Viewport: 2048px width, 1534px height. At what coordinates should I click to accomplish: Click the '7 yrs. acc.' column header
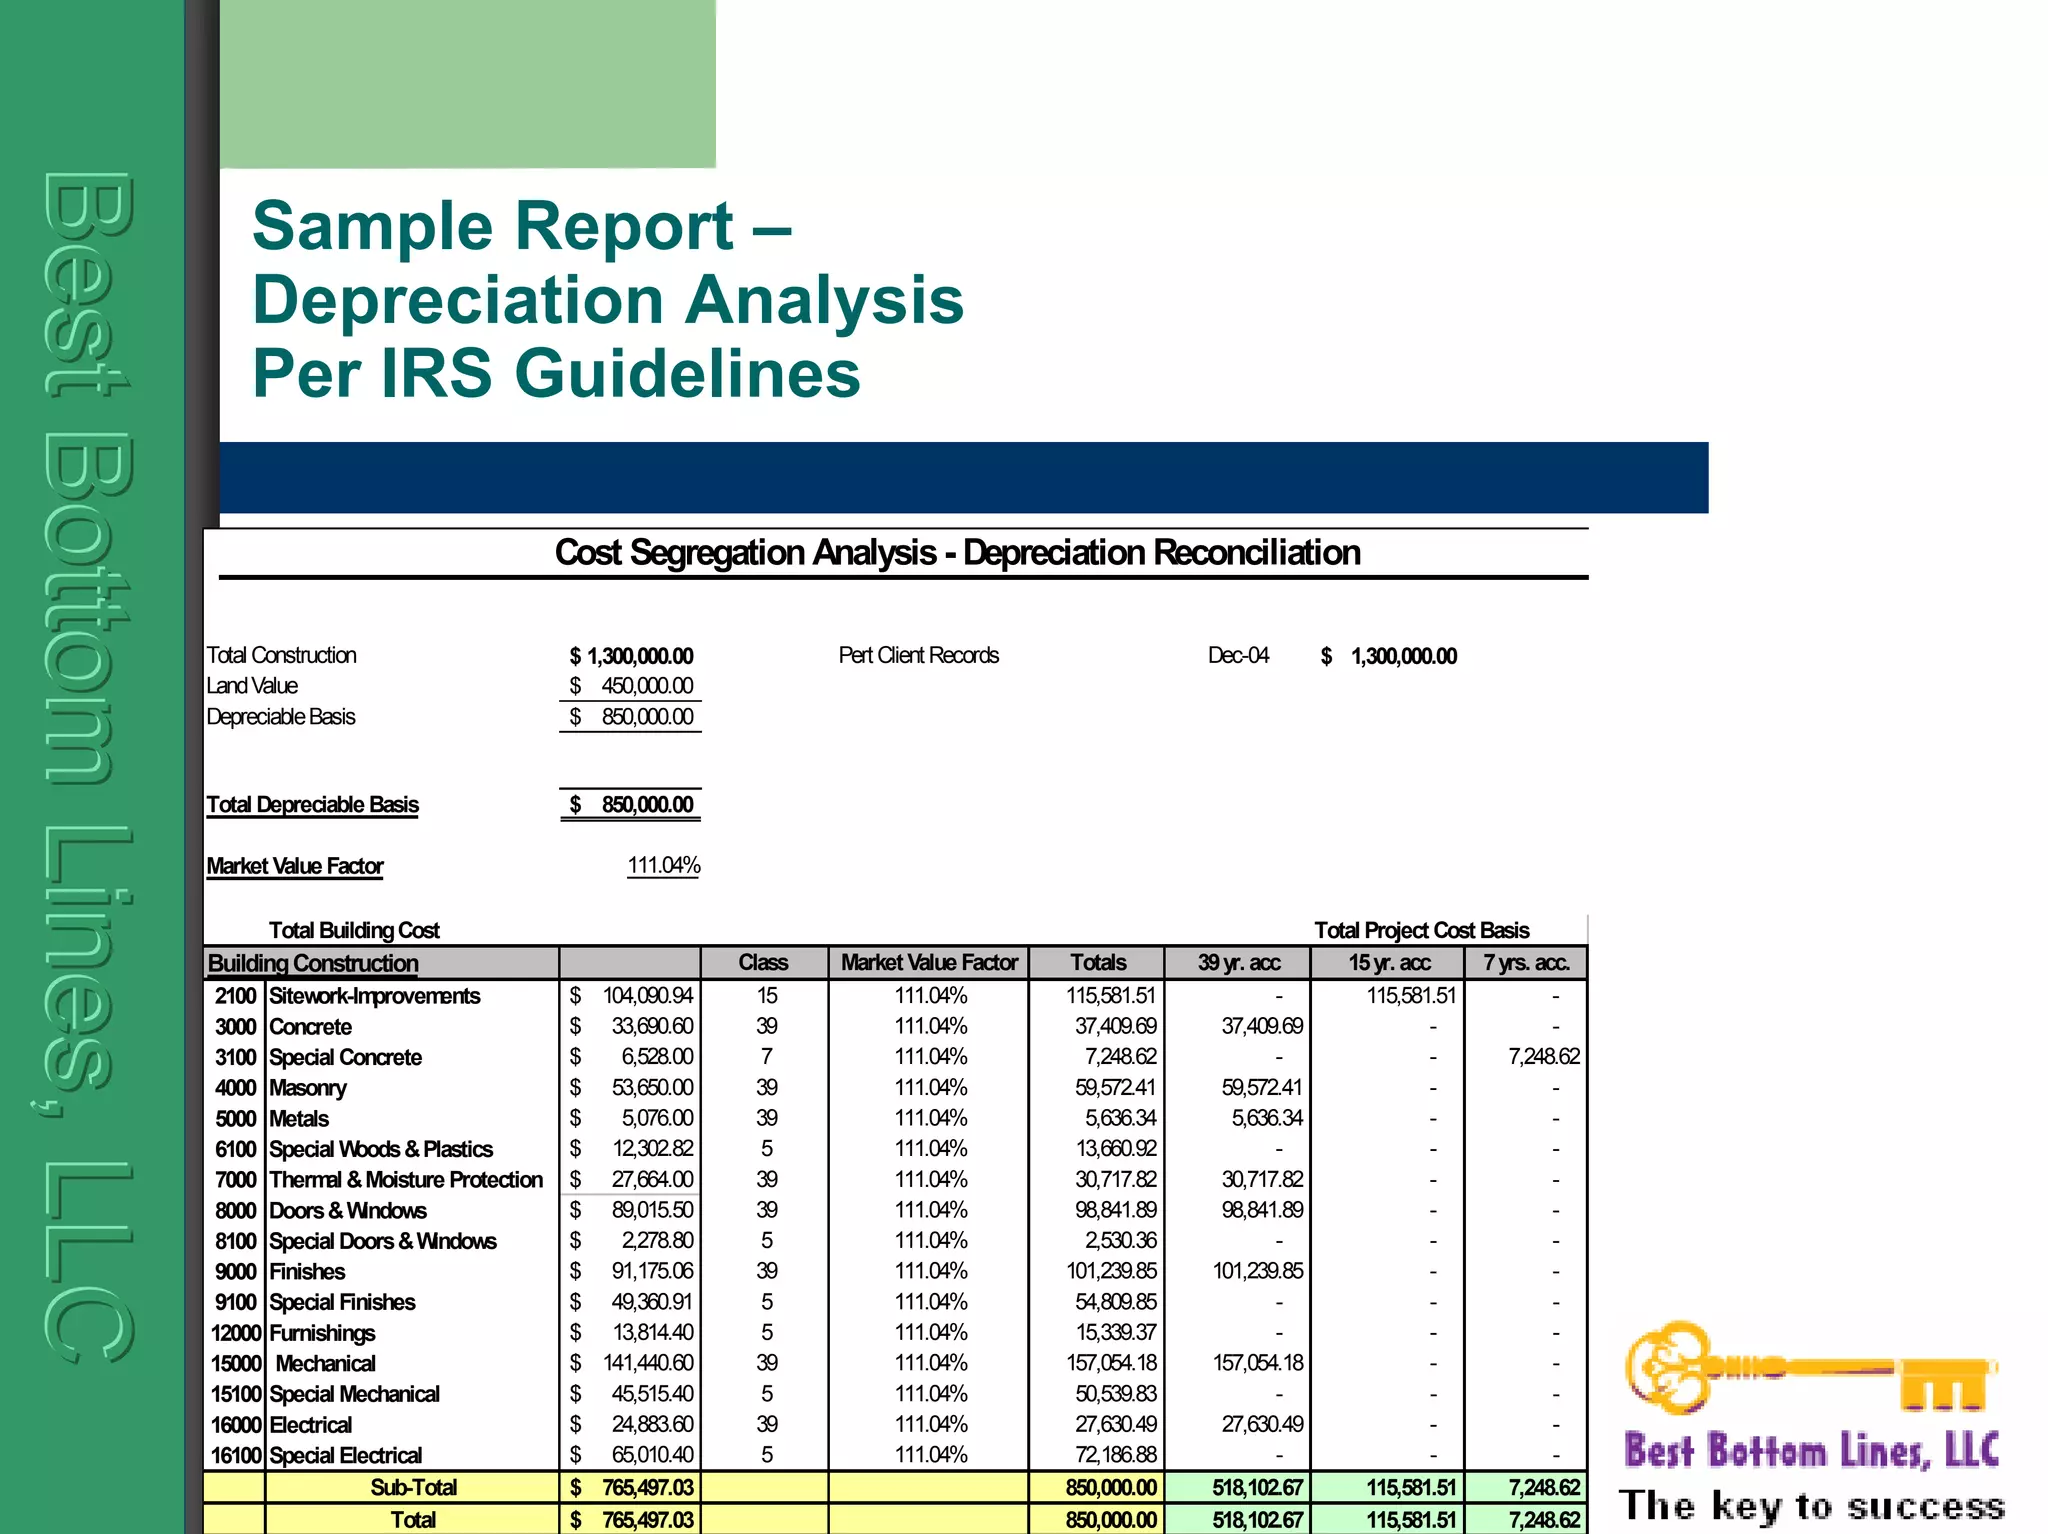[1526, 962]
